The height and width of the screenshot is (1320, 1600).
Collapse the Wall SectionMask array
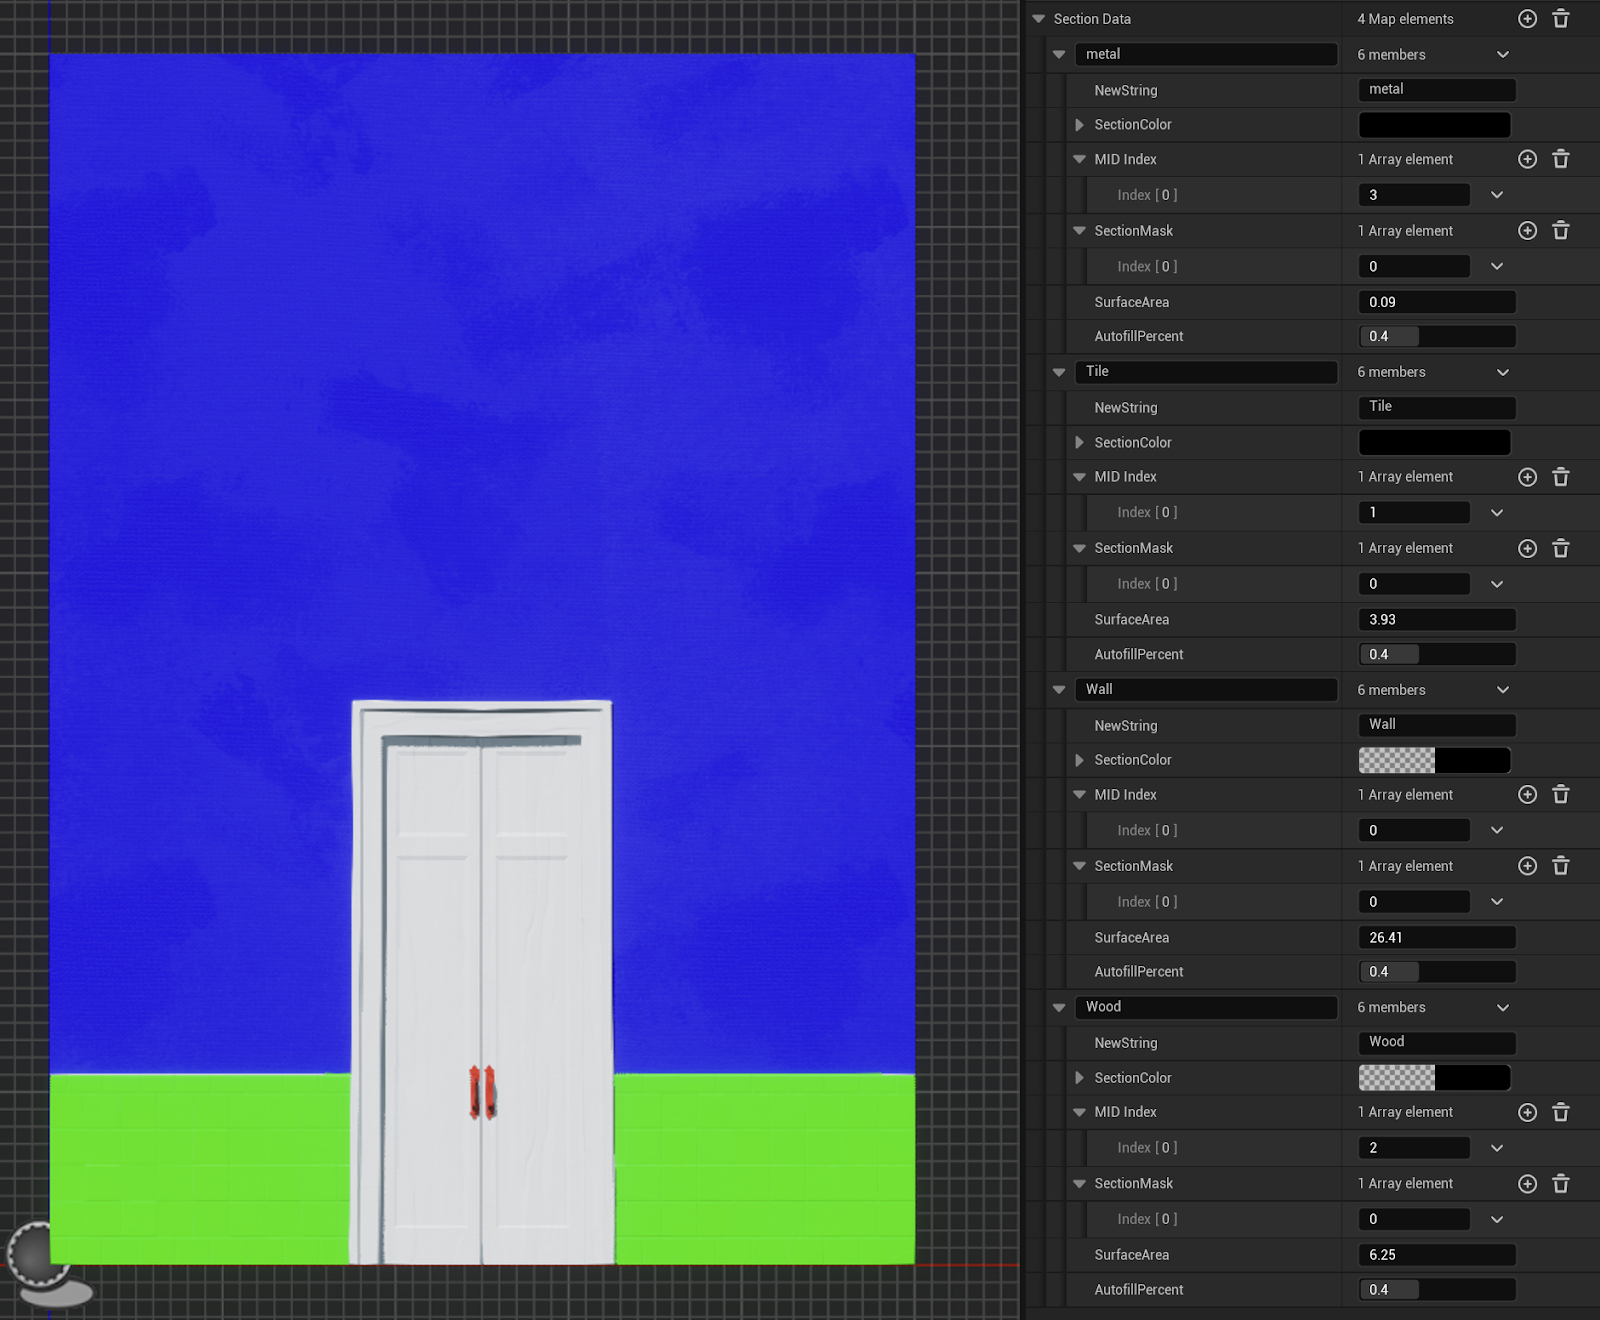pos(1079,866)
